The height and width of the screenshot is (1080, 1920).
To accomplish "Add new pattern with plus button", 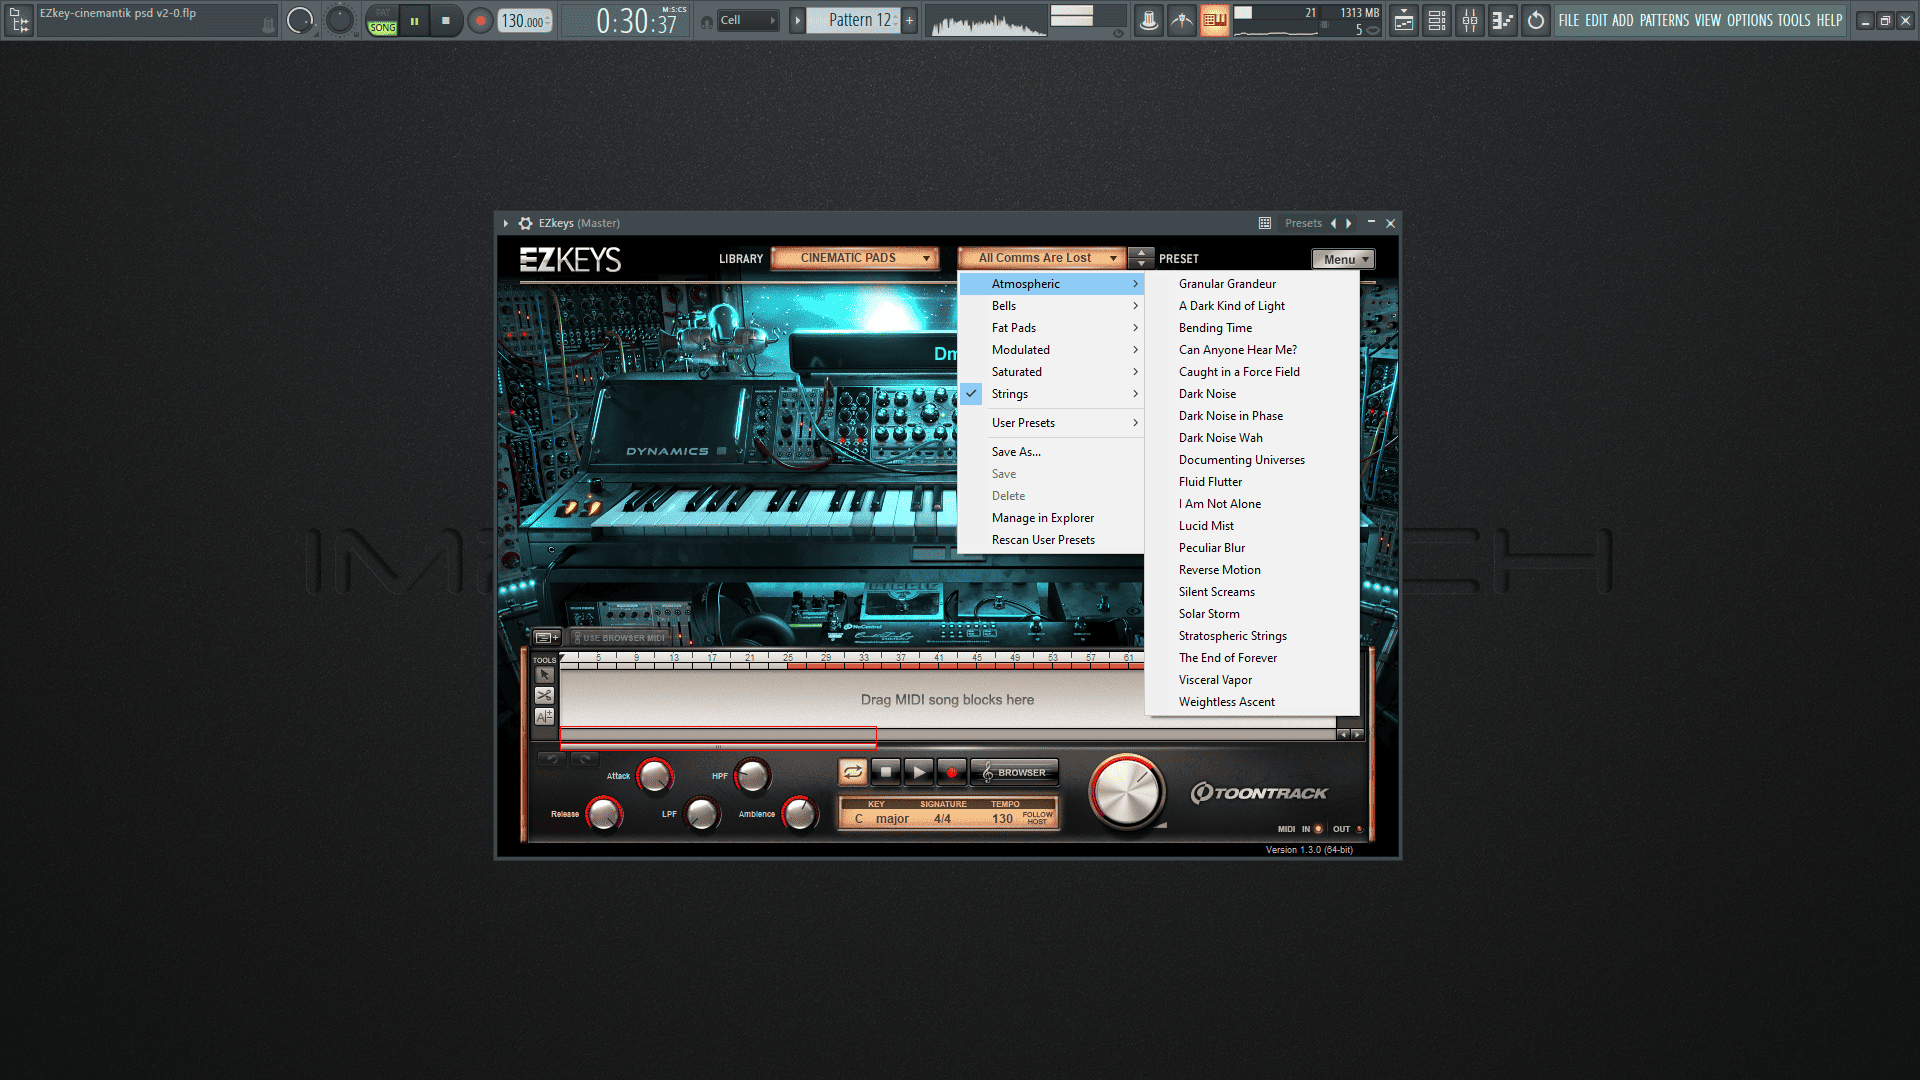I will pyautogui.click(x=909, y=20).
